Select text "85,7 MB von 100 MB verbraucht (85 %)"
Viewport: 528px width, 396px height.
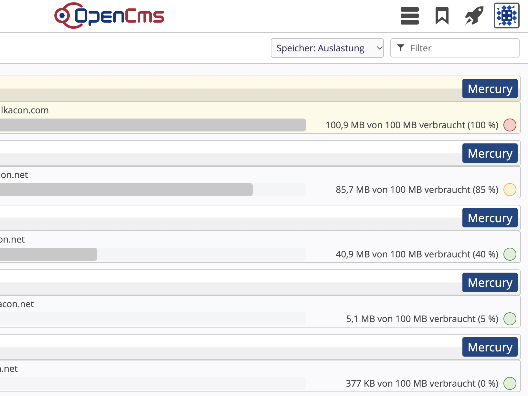tap(417, 190)
